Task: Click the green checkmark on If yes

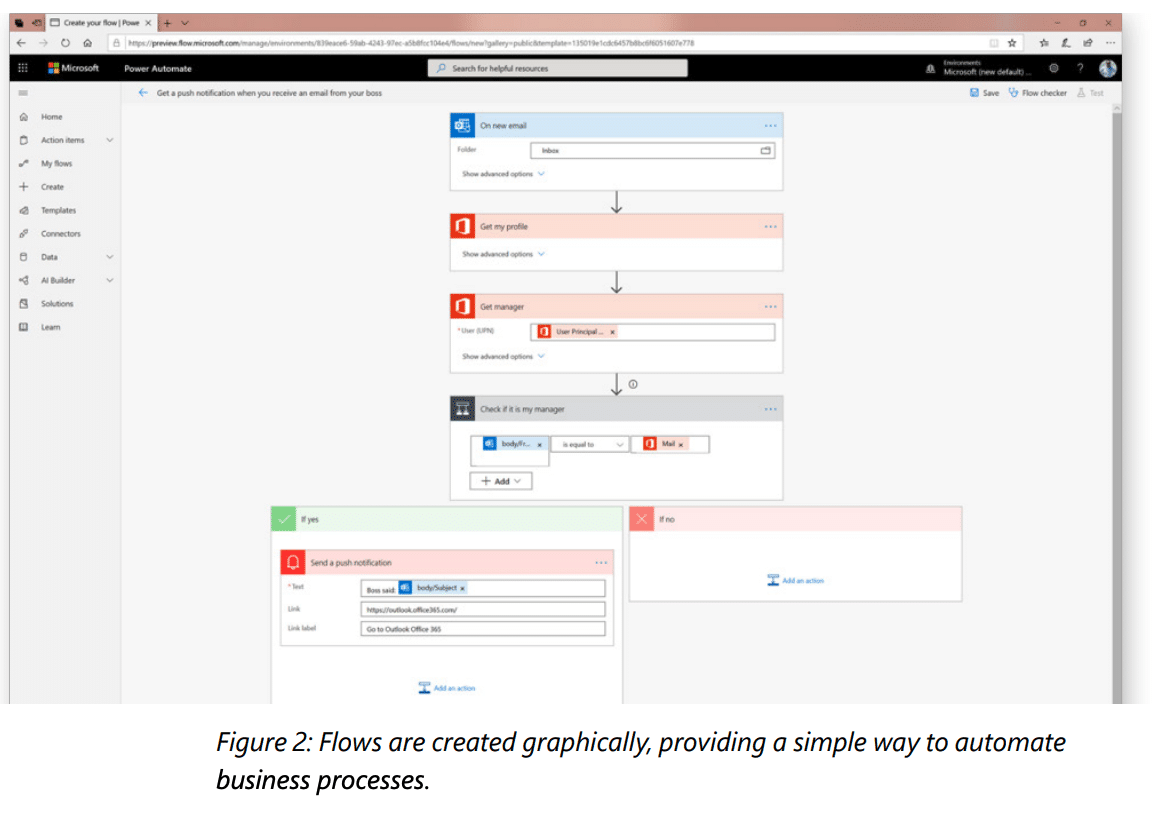Action: [x=284, y=519]
